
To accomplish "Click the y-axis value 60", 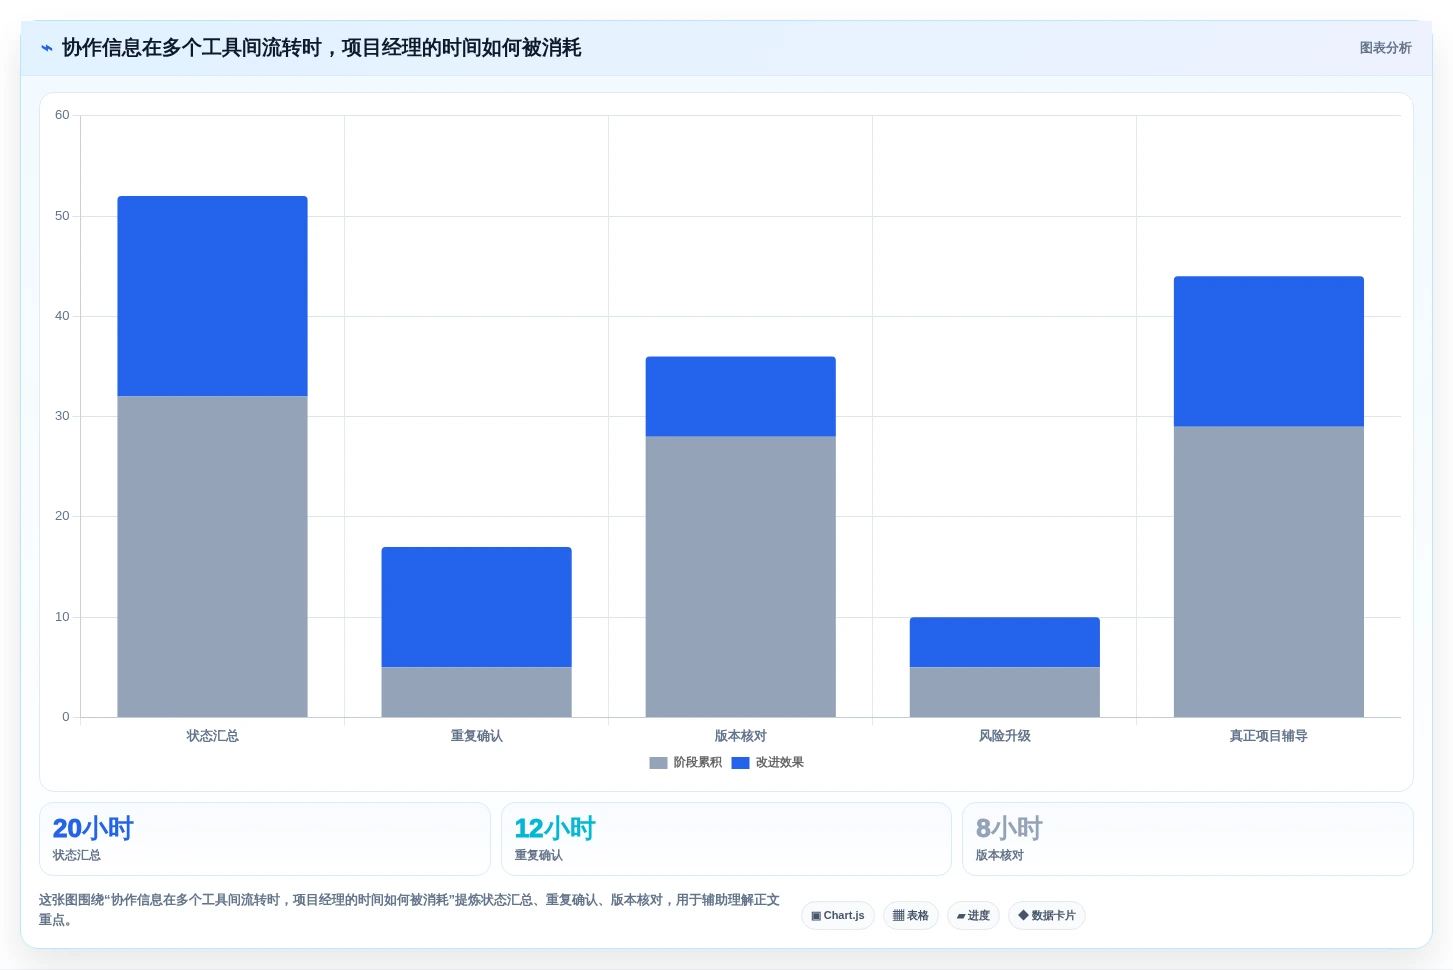I will tap(62, 115).
